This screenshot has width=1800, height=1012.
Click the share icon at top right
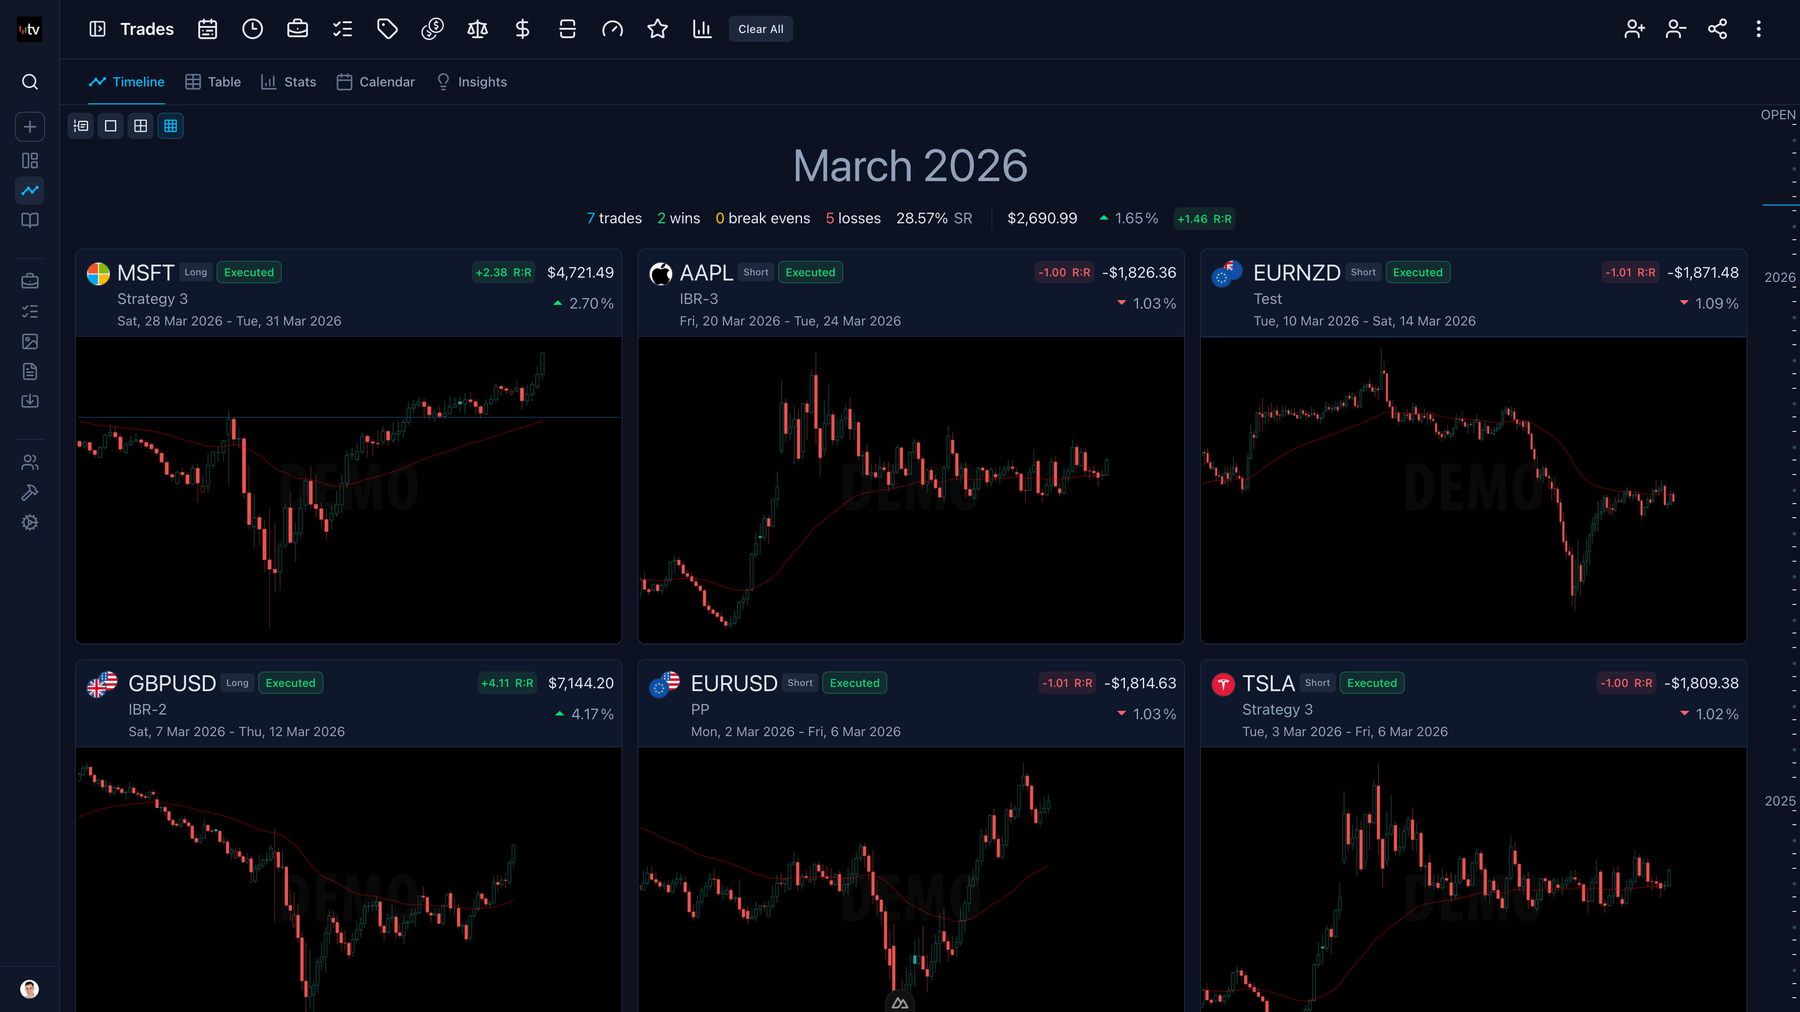point(1718,29)
